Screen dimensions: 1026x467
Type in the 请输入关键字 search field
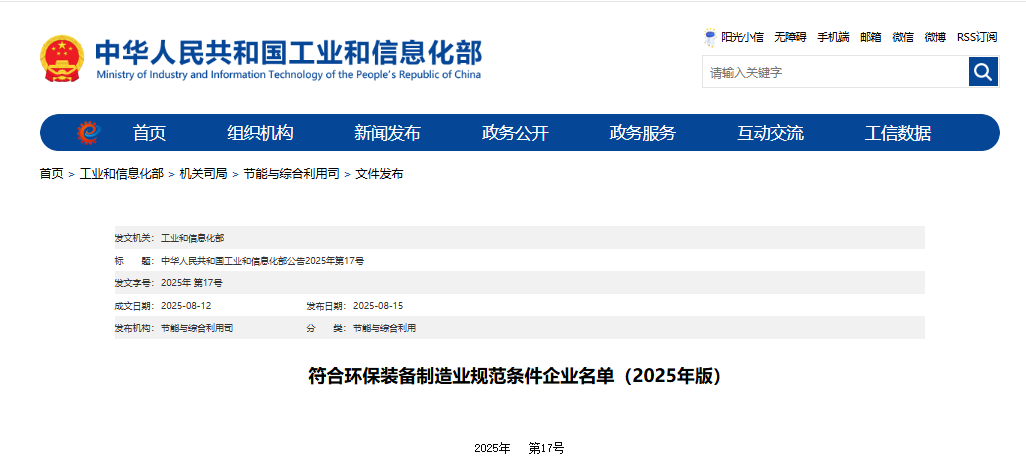[834, 72]
